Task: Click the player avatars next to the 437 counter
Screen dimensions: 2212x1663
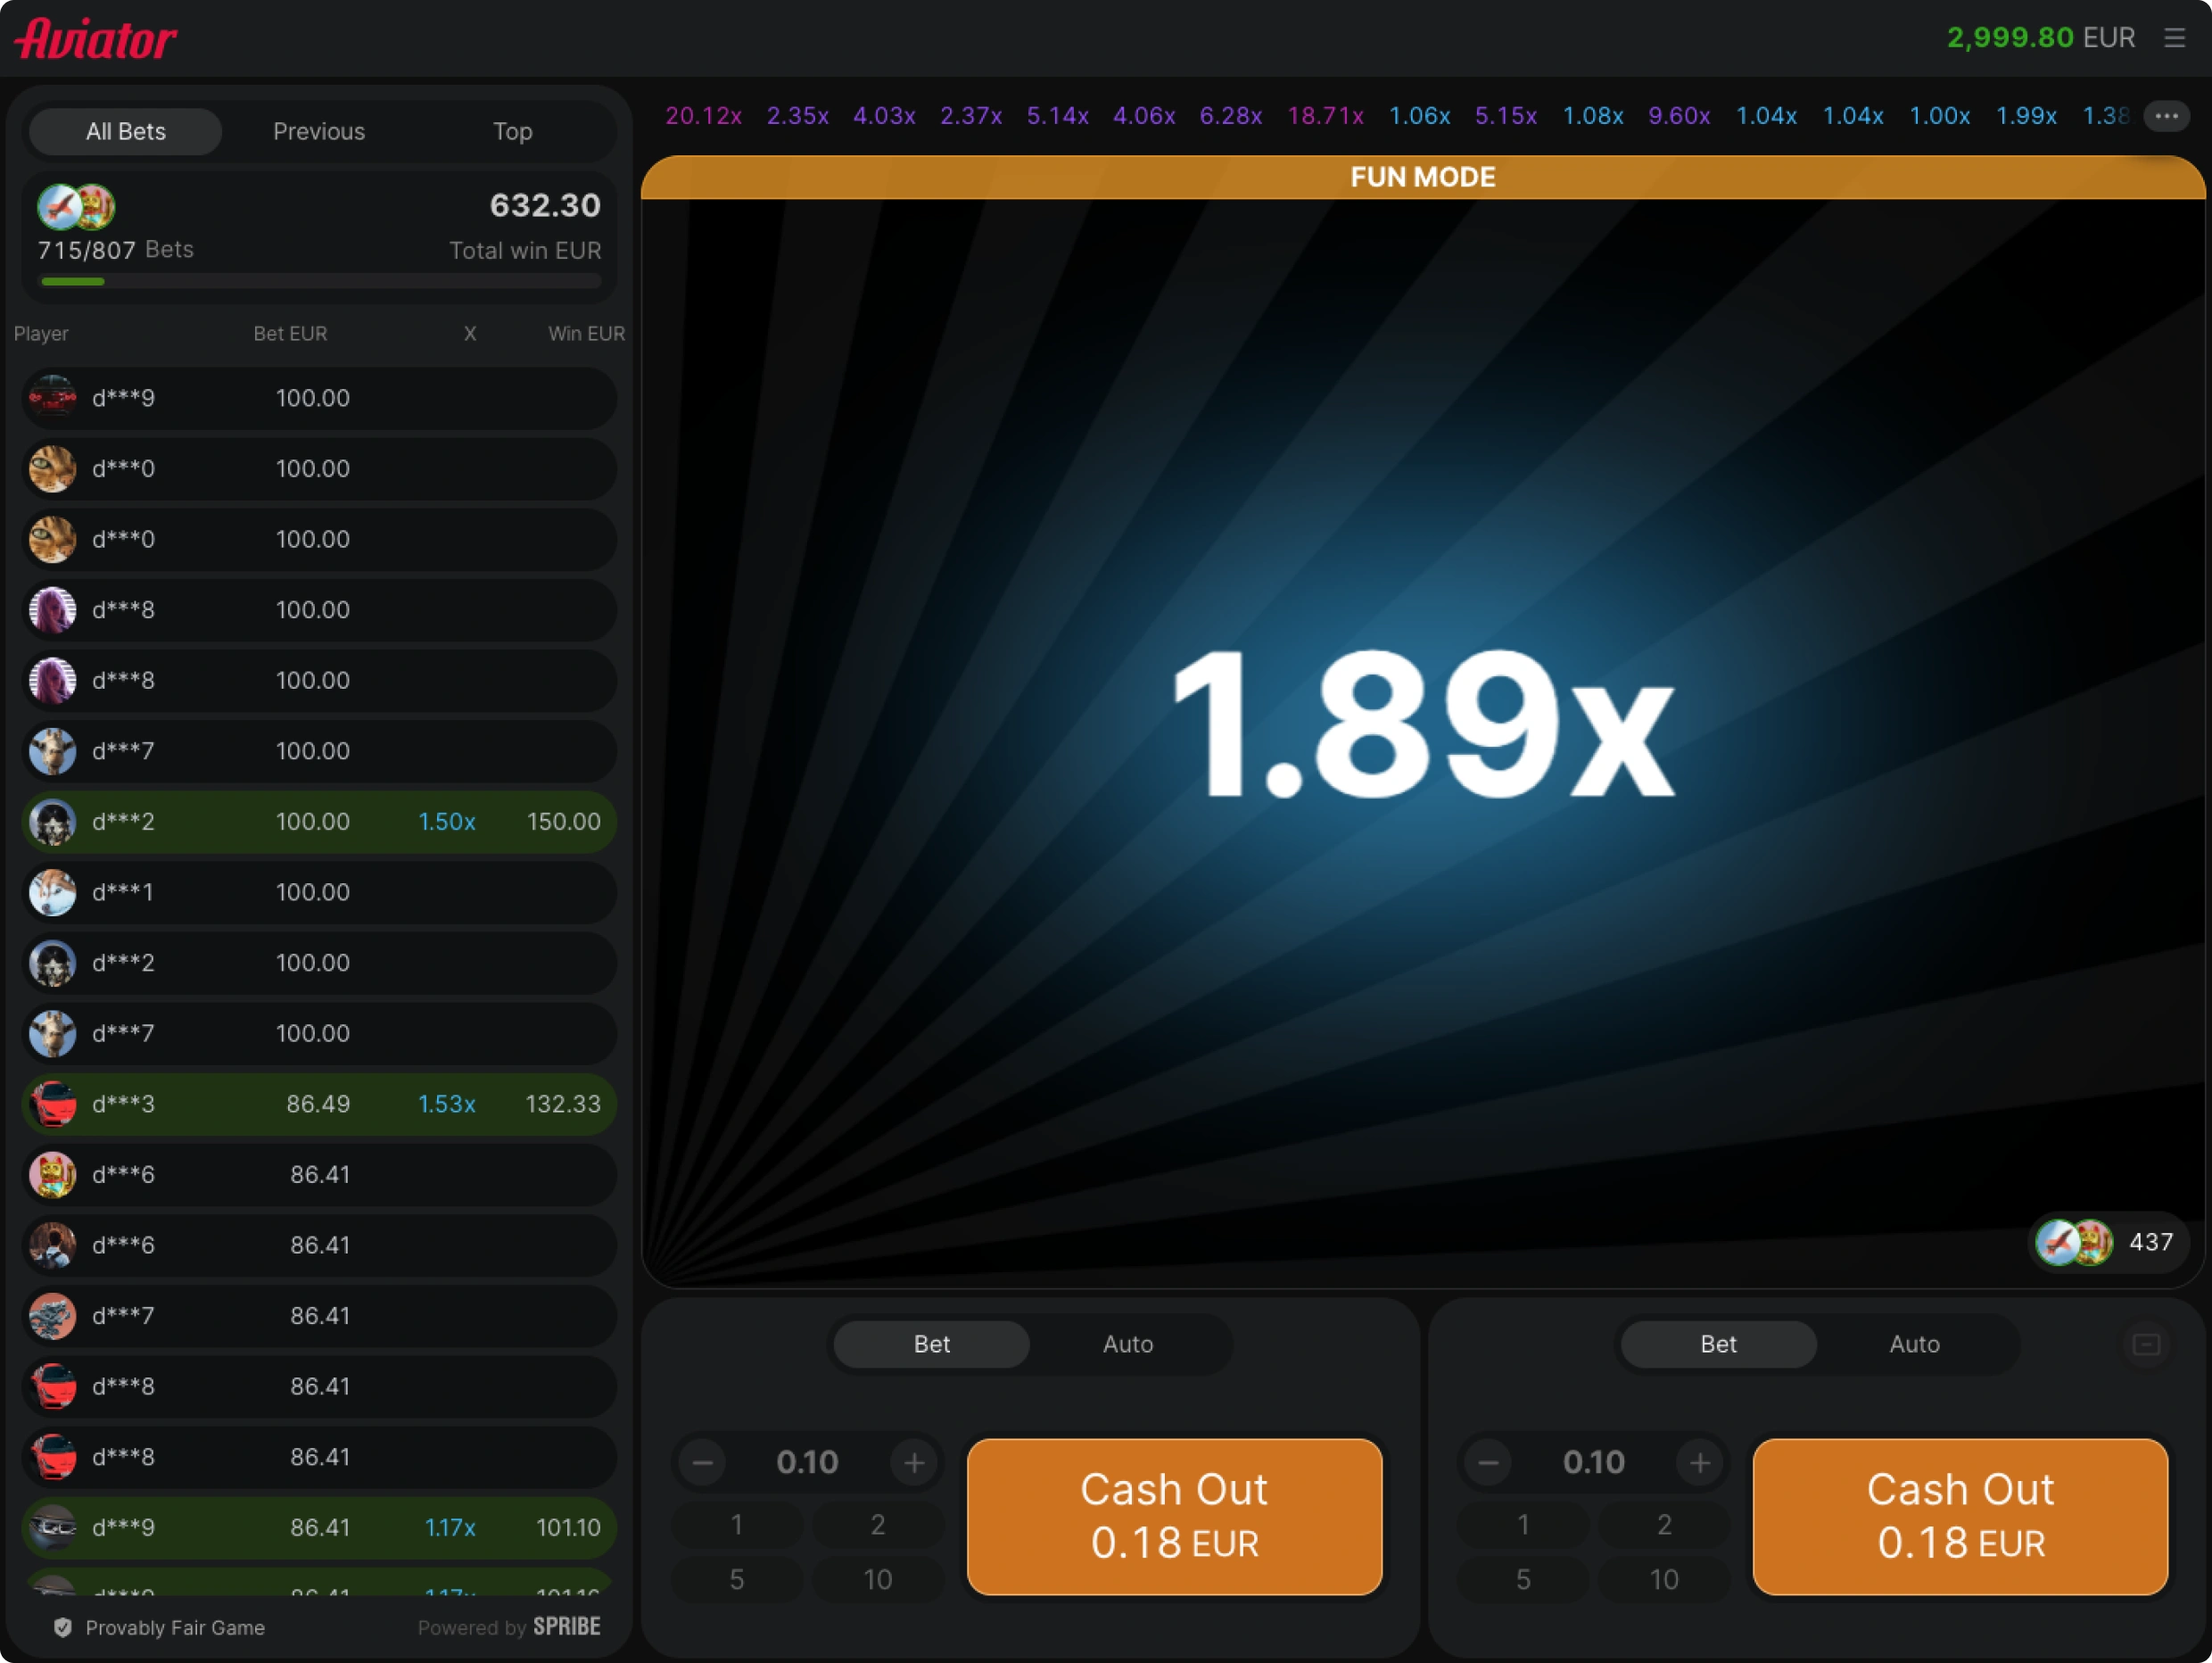Action: (2075, 1242)
